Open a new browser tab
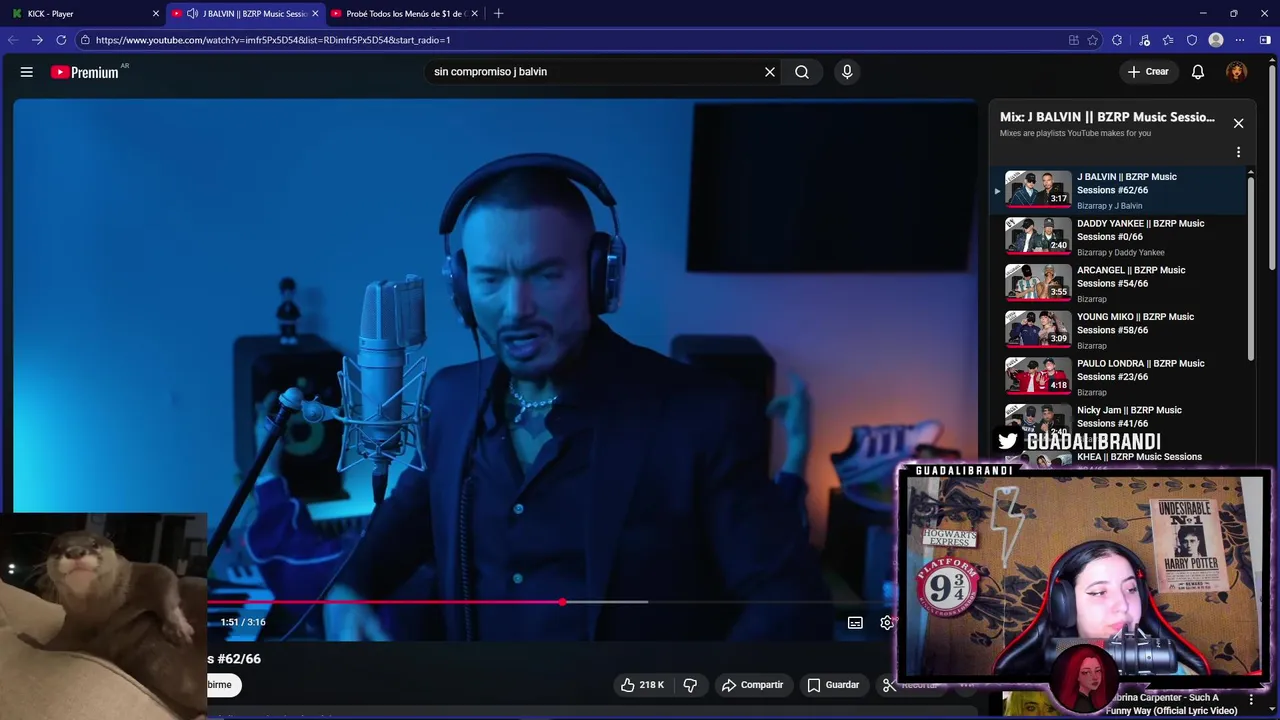Screen dimensions: 1280x720 498,14
